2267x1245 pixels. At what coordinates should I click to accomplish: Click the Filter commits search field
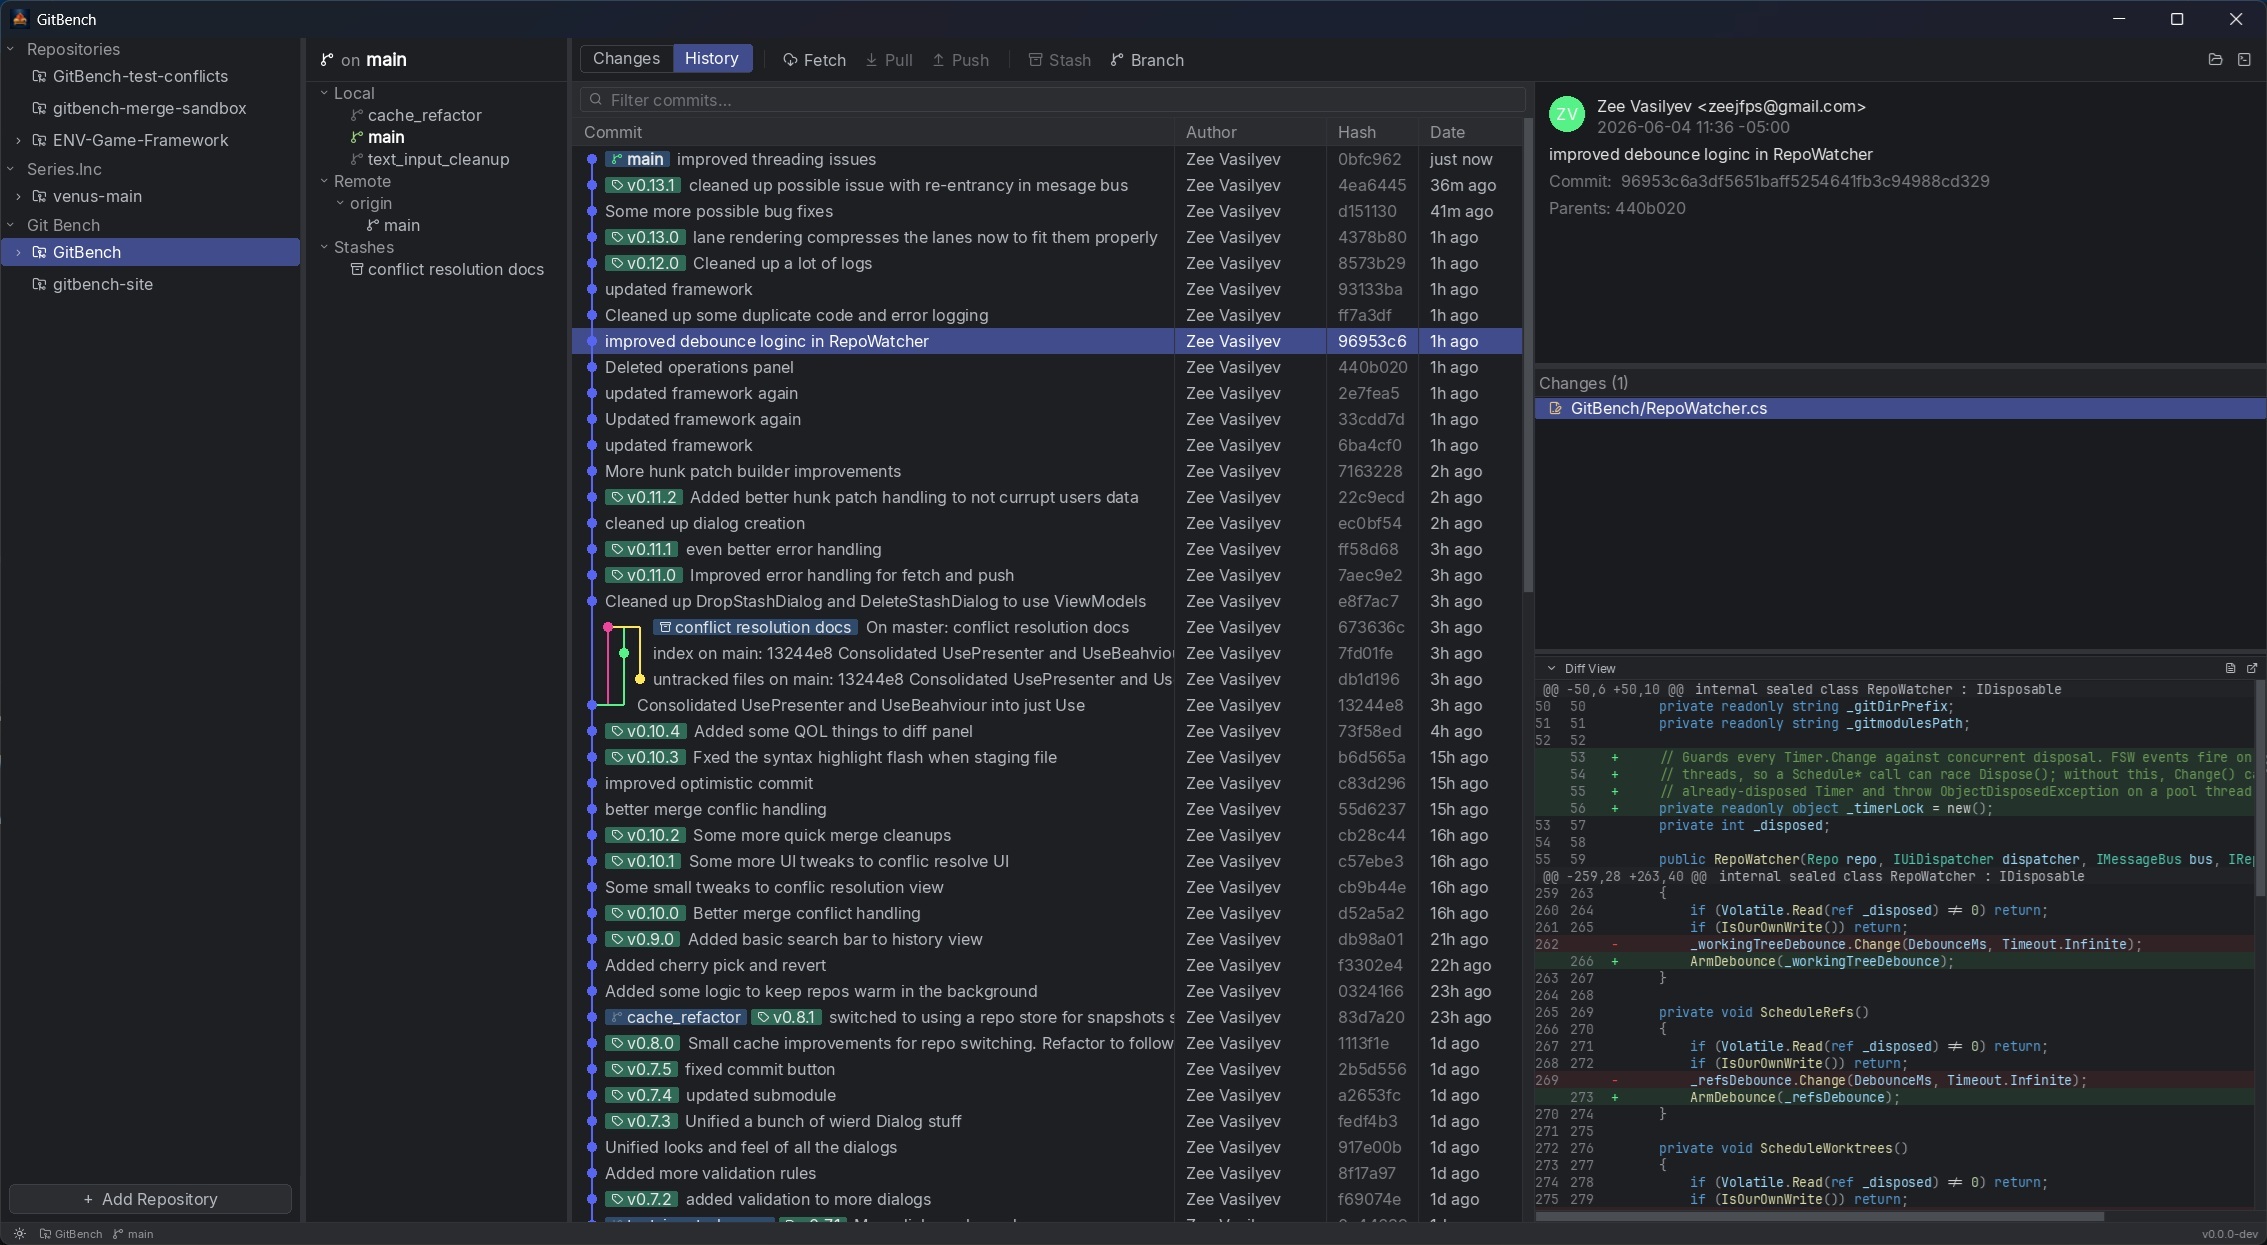(1052, 100)
